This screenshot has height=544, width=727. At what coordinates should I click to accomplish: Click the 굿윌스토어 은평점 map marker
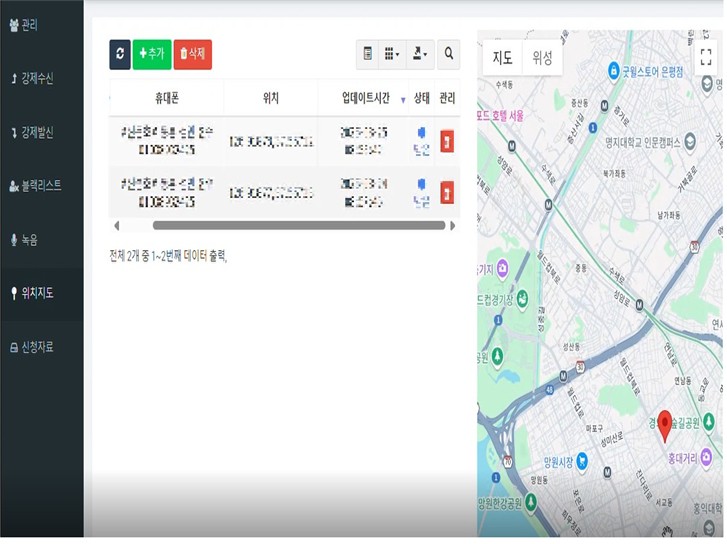click(614, 71)
